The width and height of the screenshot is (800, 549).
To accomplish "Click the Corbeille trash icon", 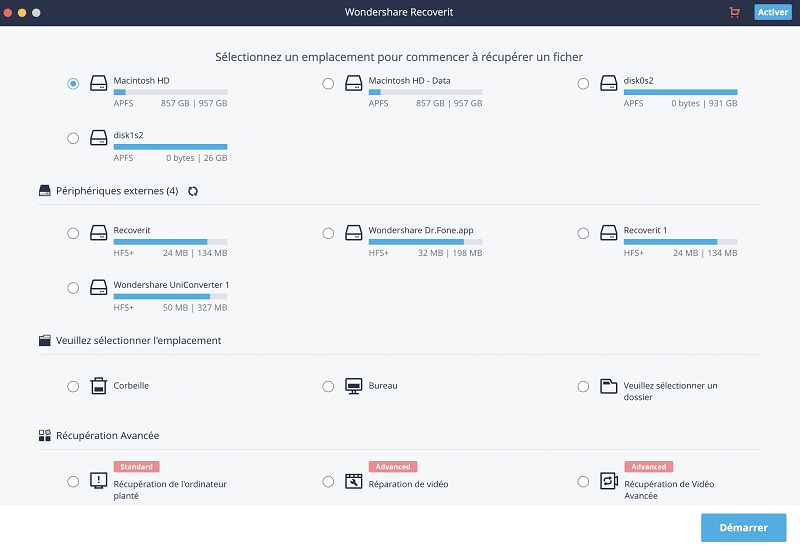I will coord(98,386).
